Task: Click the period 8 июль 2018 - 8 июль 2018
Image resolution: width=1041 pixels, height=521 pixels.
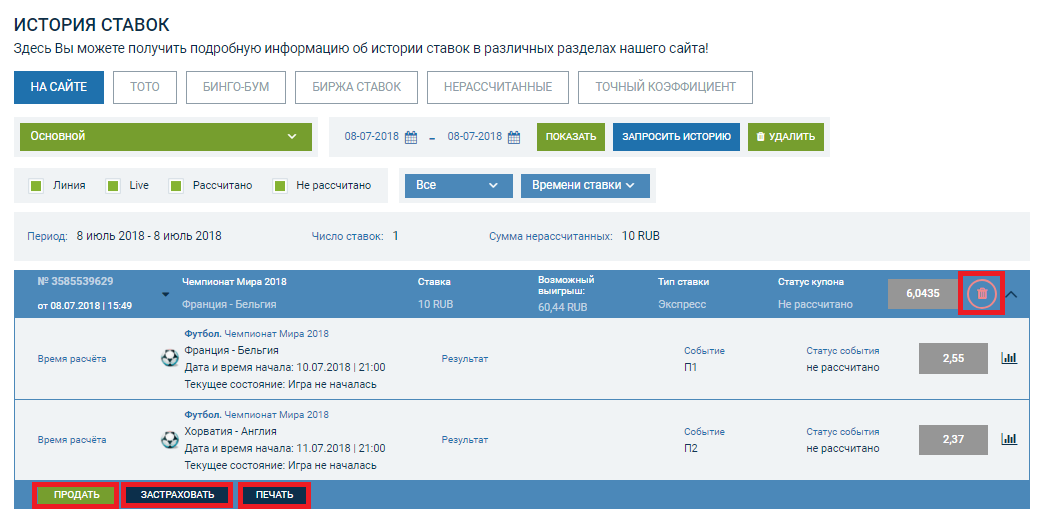Action: click(149, 236)
